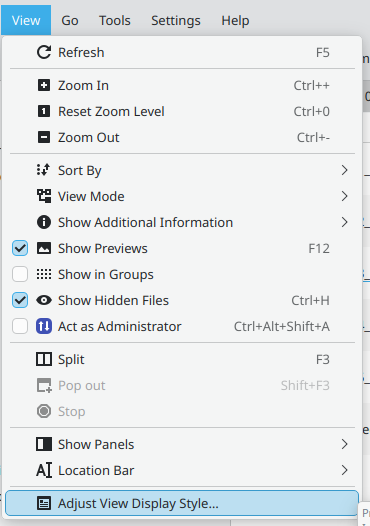Open the Show Panels submenu arrow

click(x=345, y=444)
